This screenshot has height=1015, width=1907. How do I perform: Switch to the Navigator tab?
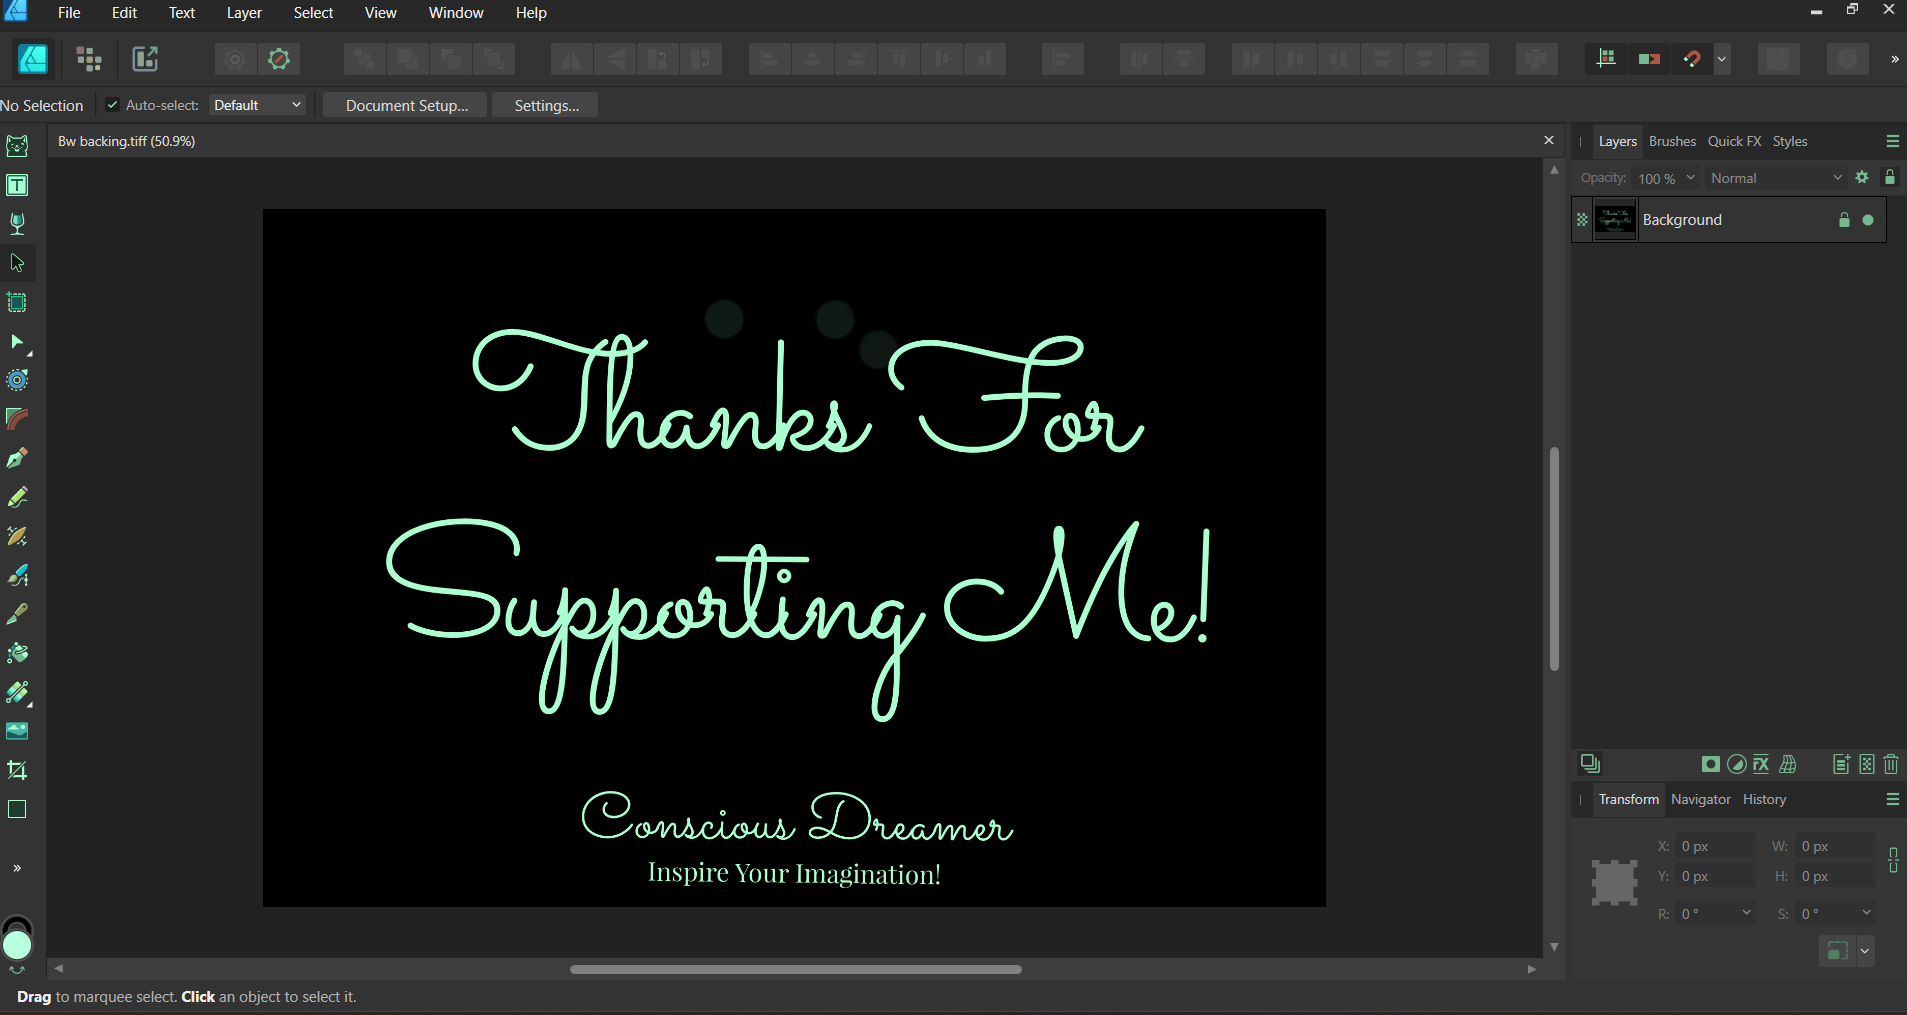point(1700,799)
